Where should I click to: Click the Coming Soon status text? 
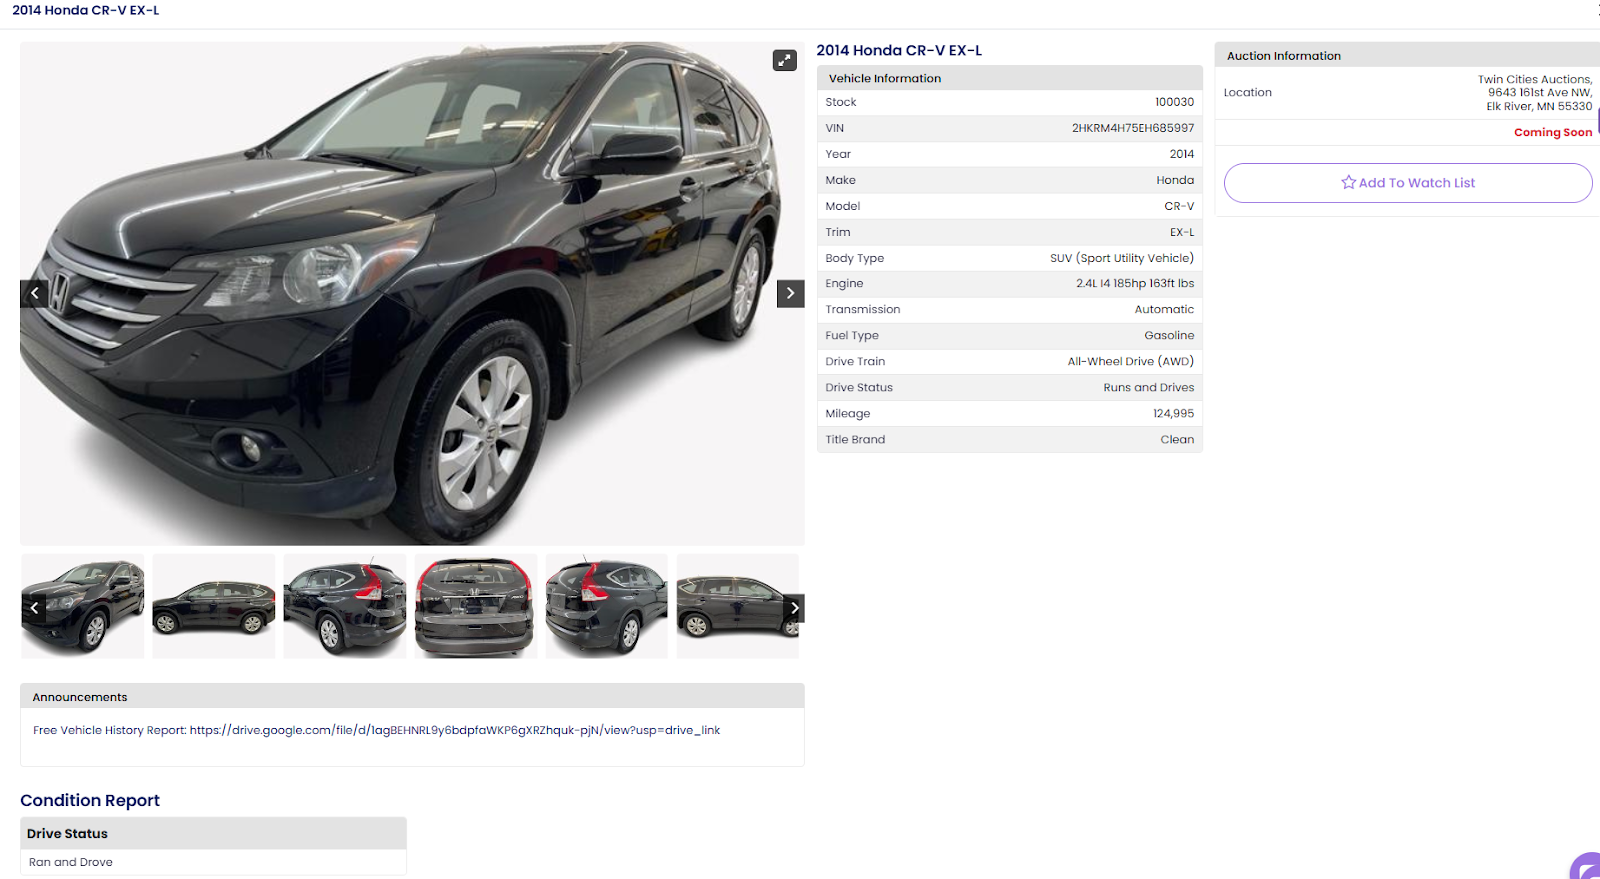[x=1553, y=132]
